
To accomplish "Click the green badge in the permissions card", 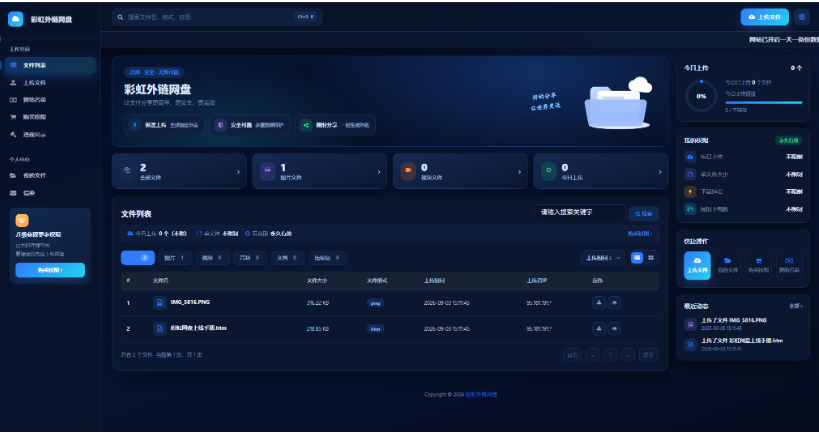I will point(788,140).
